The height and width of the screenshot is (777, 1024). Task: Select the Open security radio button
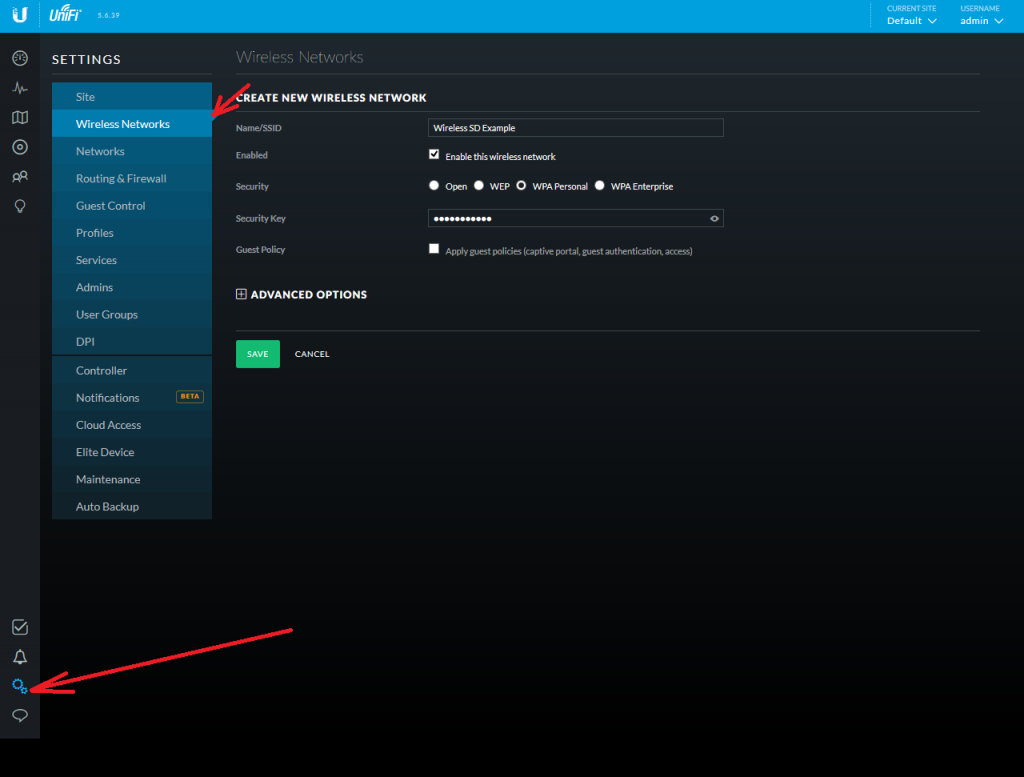pos(434,185)
